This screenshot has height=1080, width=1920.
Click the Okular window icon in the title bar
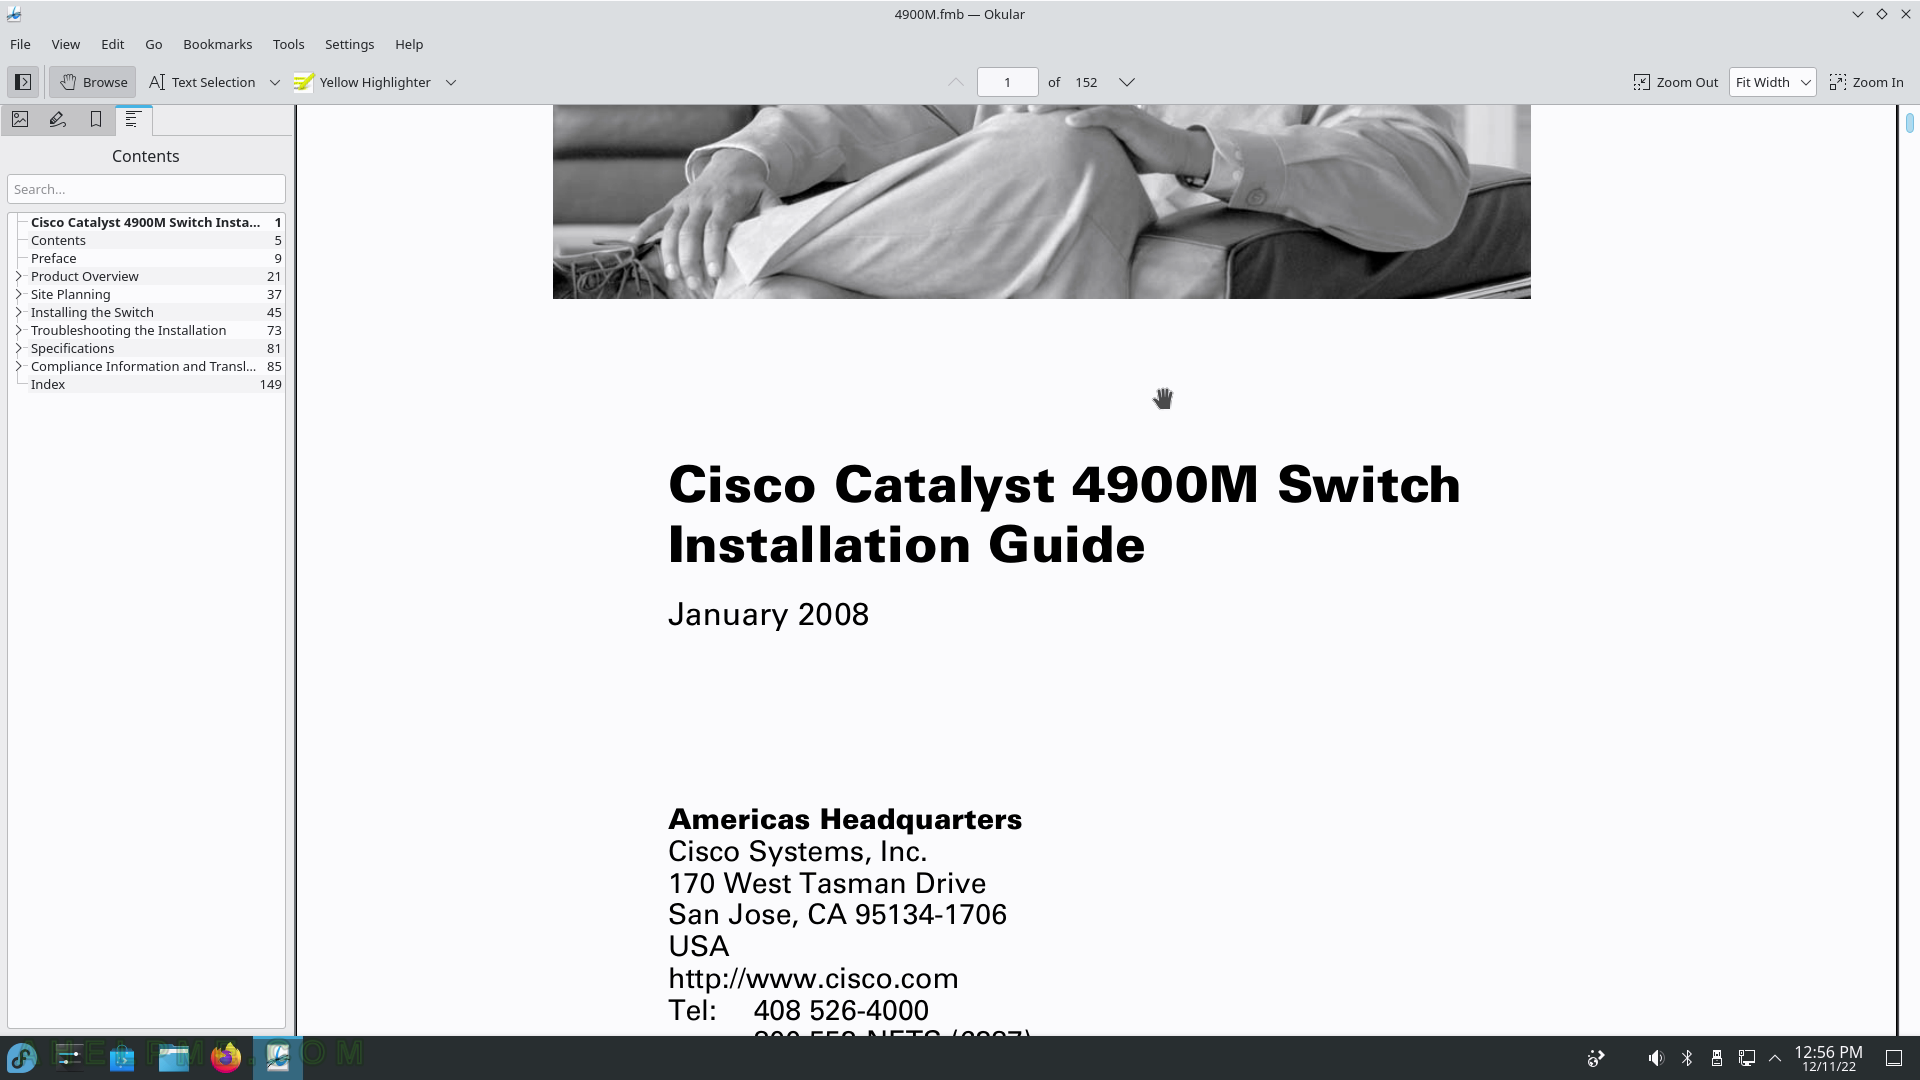[14, 14]
